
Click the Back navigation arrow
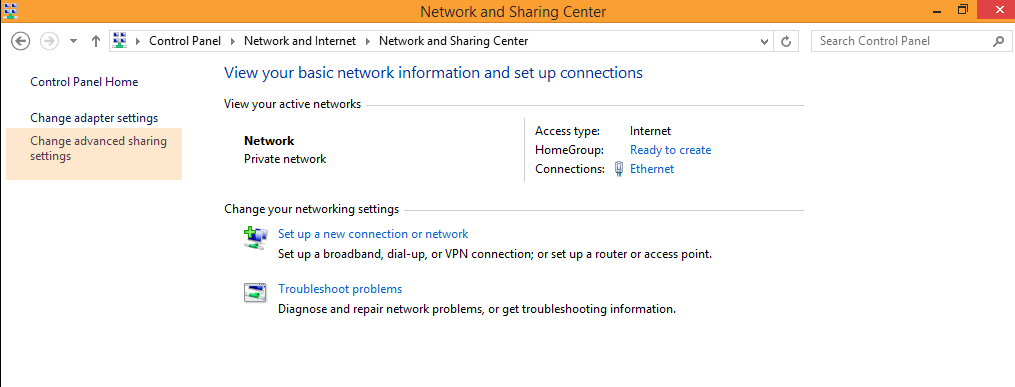(x=21, y=41)
